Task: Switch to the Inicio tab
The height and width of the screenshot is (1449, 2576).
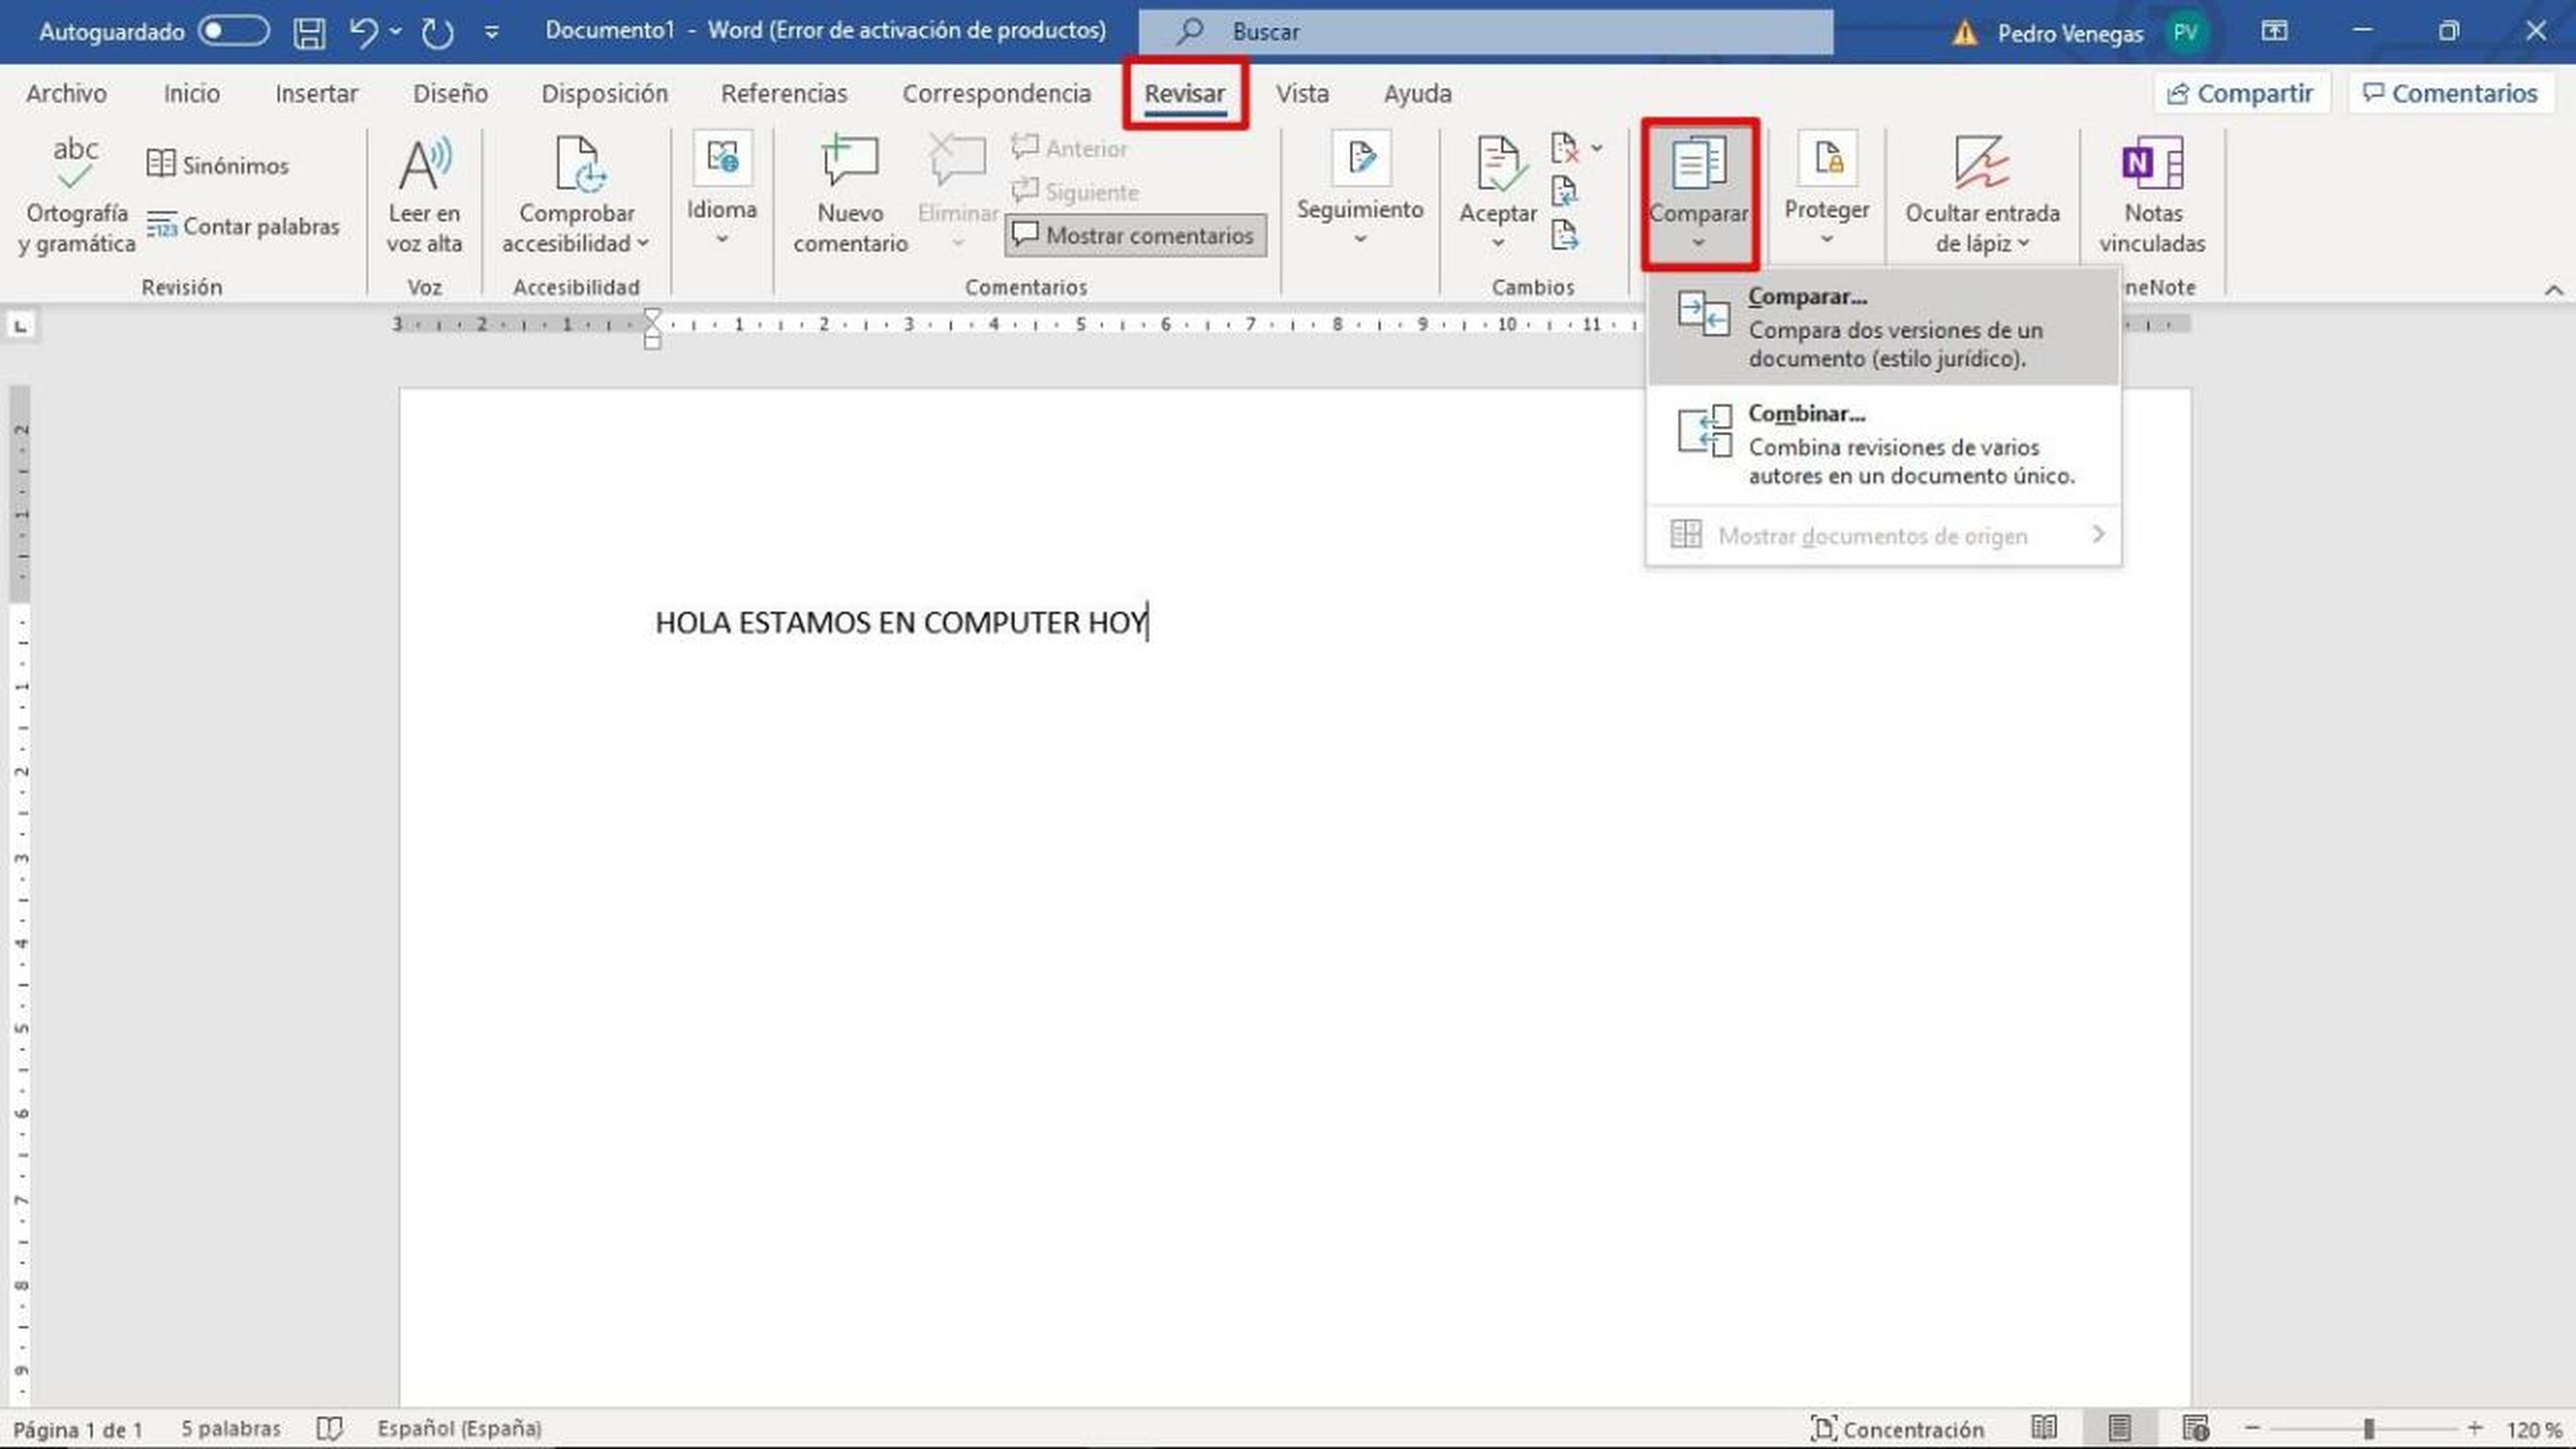Action: tap(191, 93)
